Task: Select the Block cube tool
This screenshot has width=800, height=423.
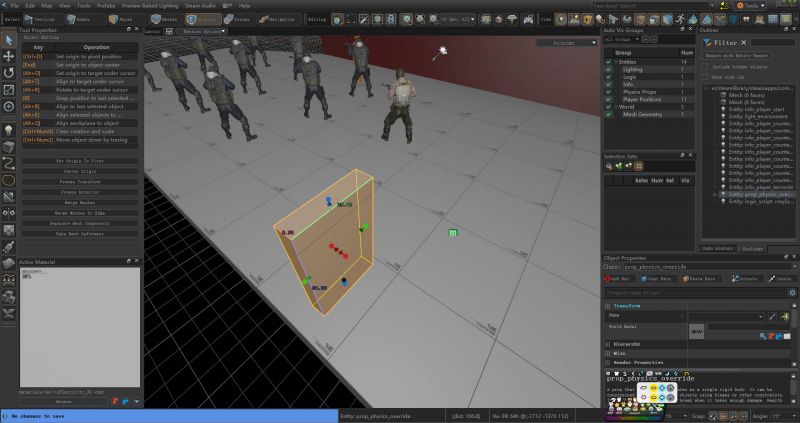Action: 8,147
